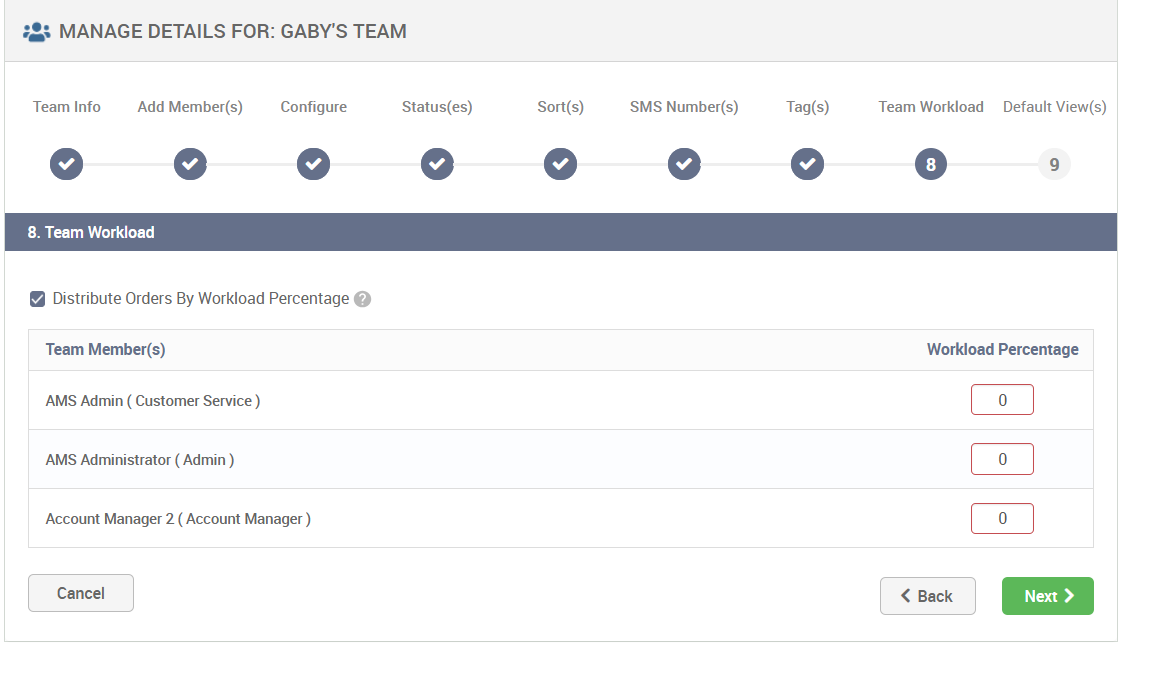
Task: Switch to the Default View(s) step
Action: pyautogui.click(x=1054, y=106)
